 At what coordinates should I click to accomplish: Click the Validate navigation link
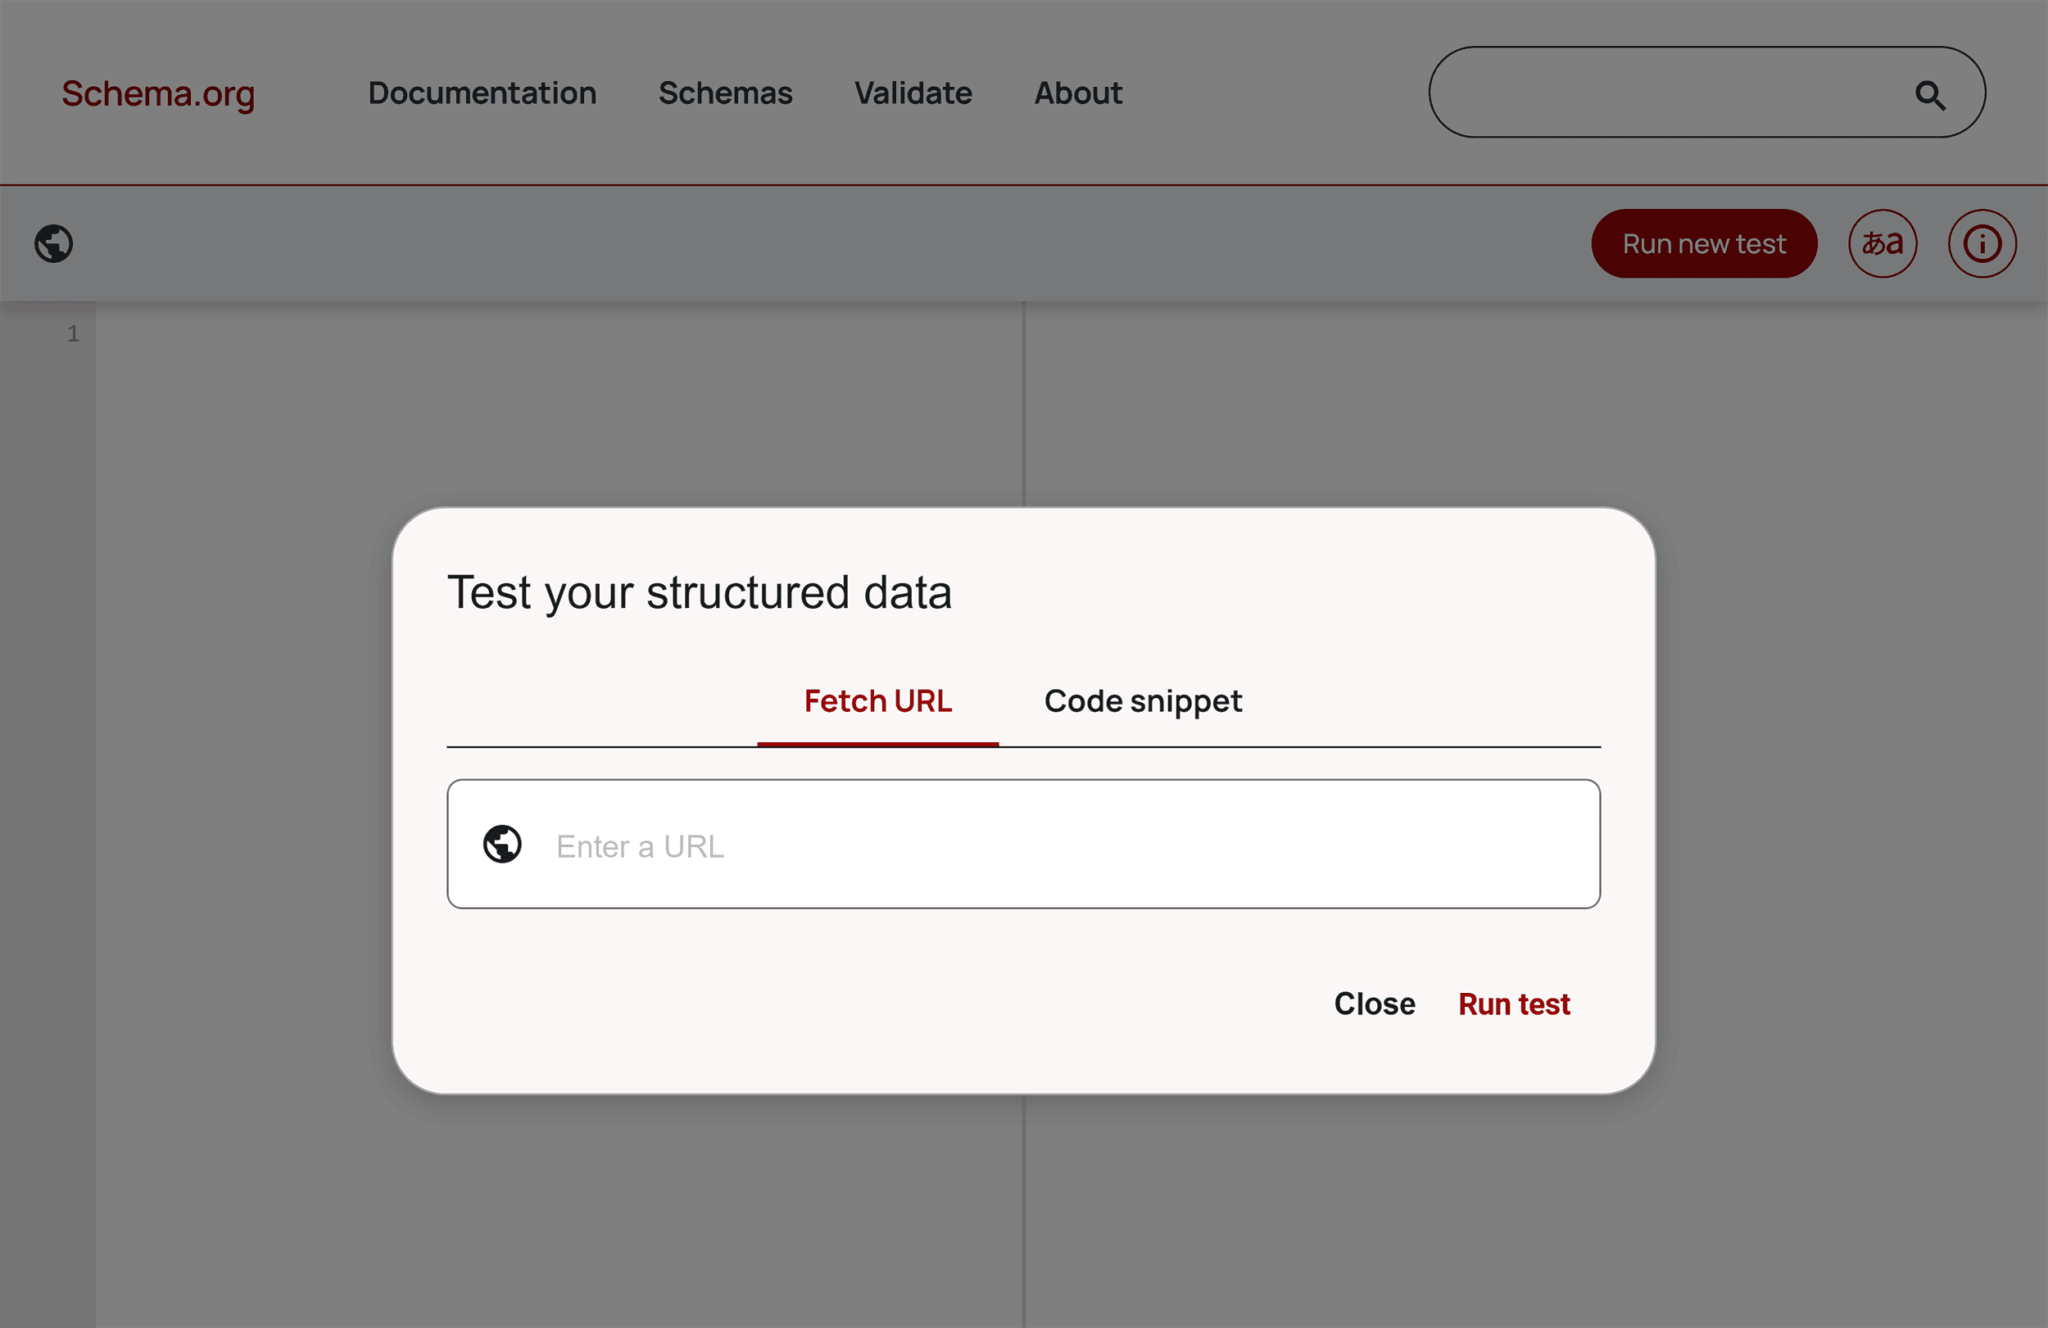click(912, 91)
